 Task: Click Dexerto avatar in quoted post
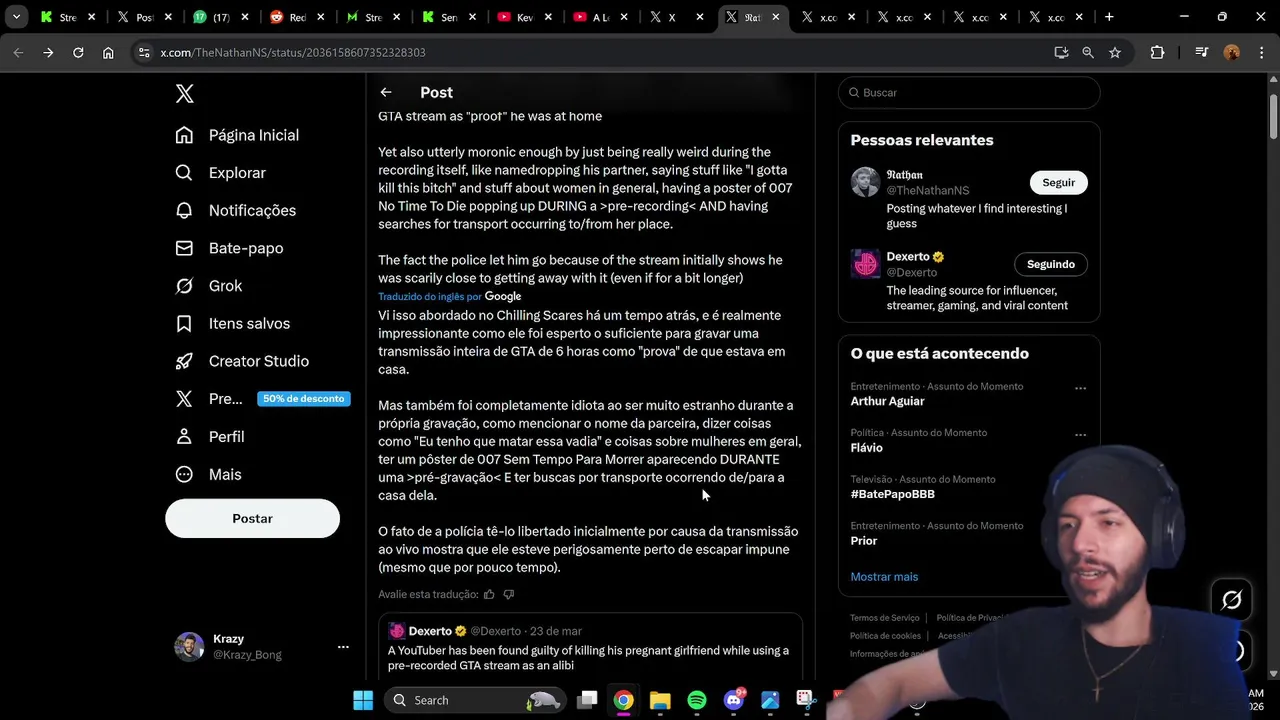[396, 631]
